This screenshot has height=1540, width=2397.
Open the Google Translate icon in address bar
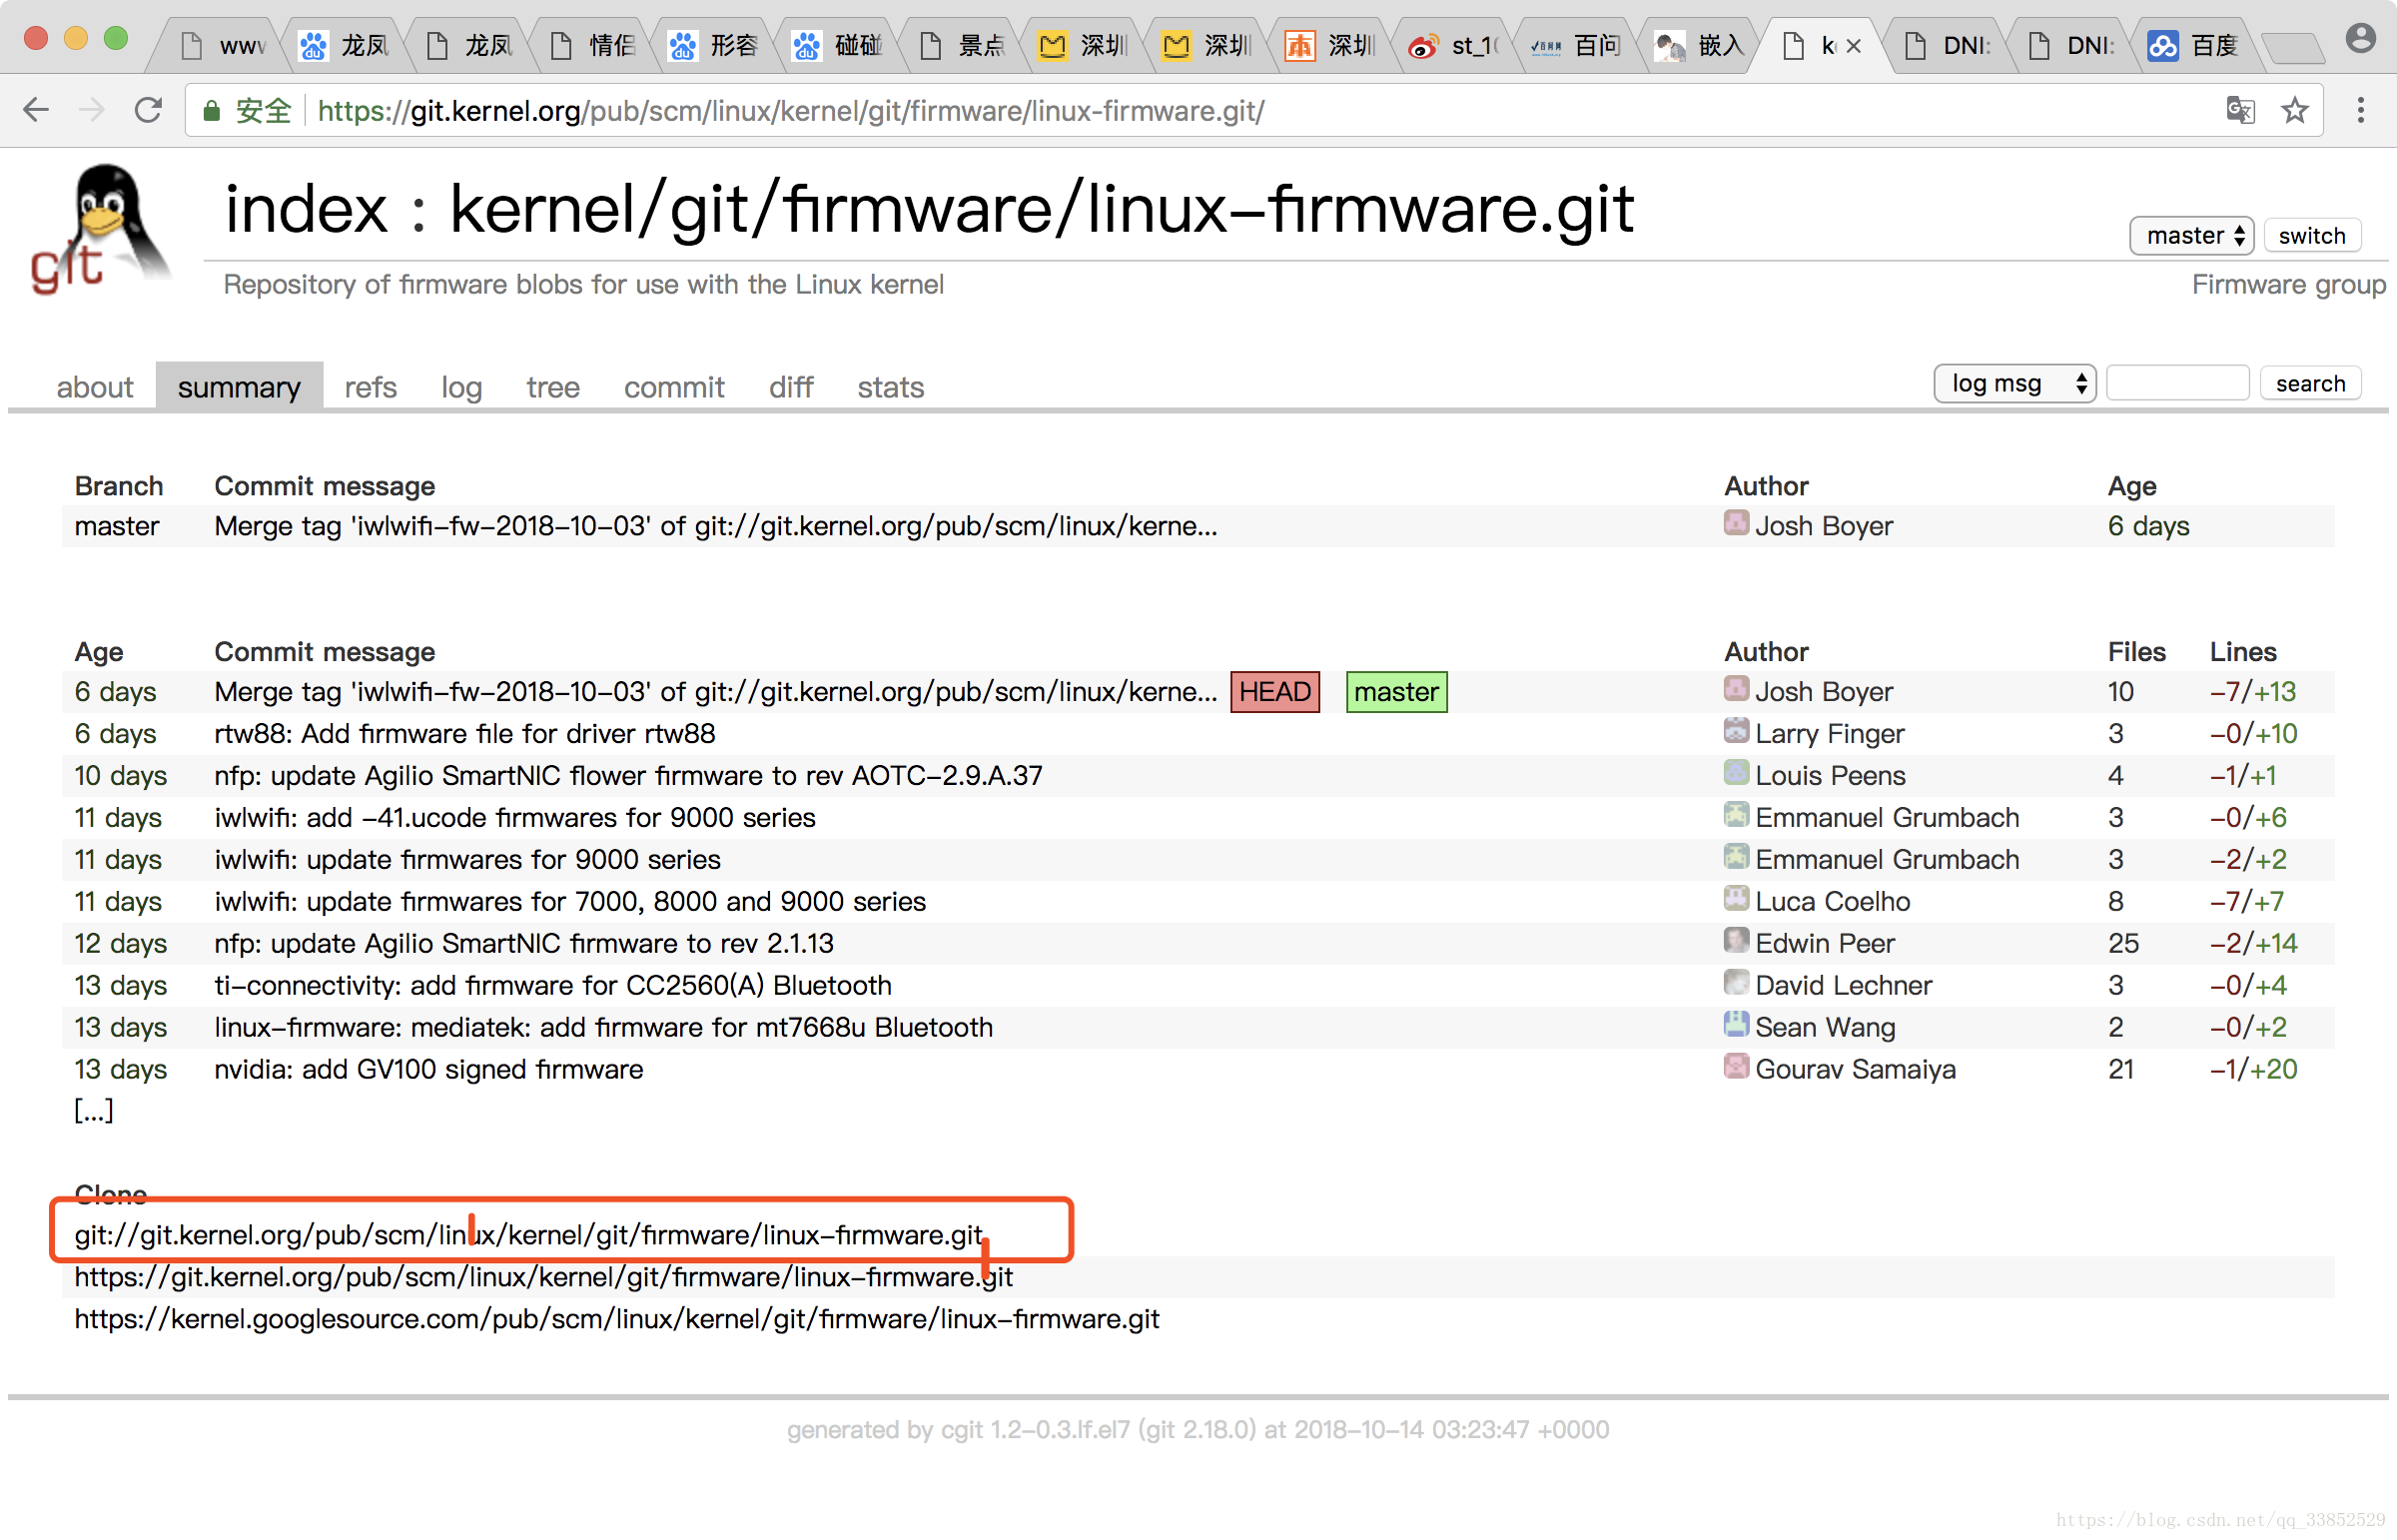pyautogui.click(x=2240, y=111)
